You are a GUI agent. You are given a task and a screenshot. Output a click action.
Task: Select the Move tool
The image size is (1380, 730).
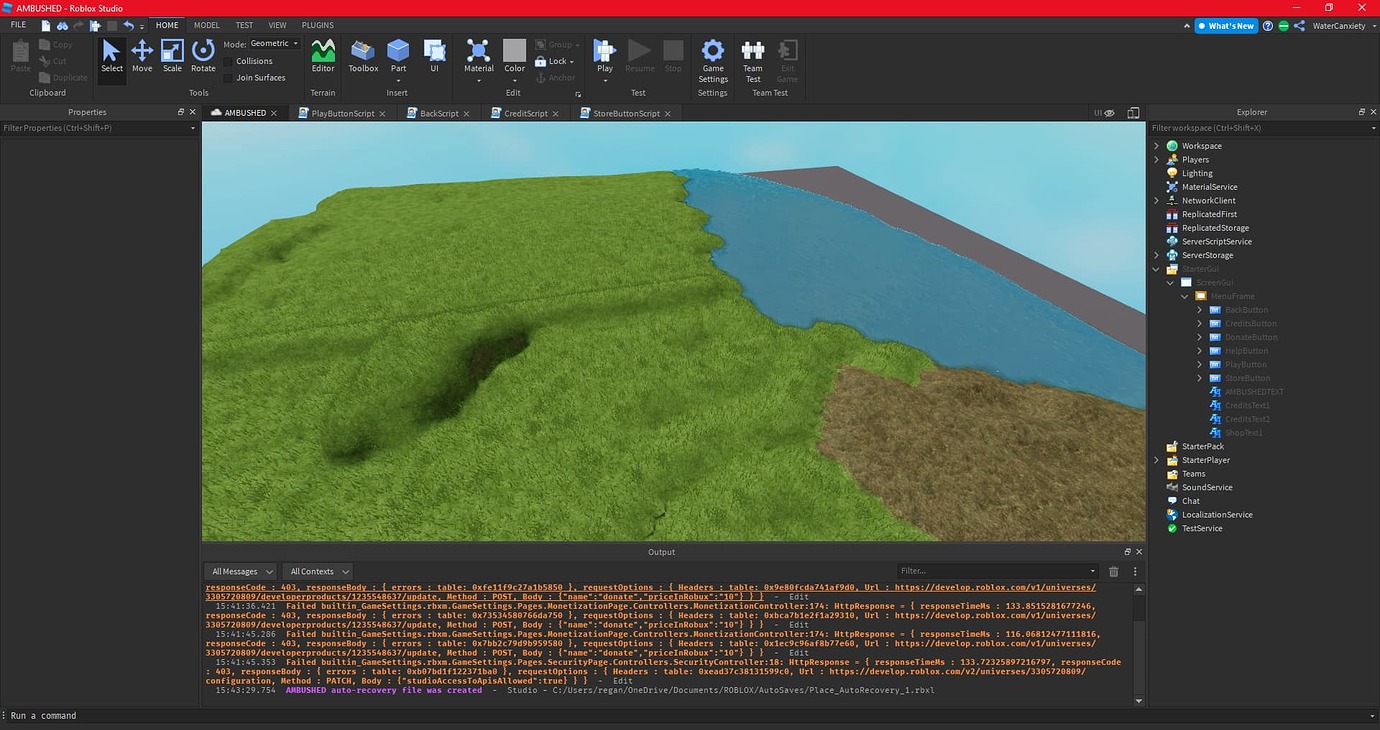tap(142, 56)
